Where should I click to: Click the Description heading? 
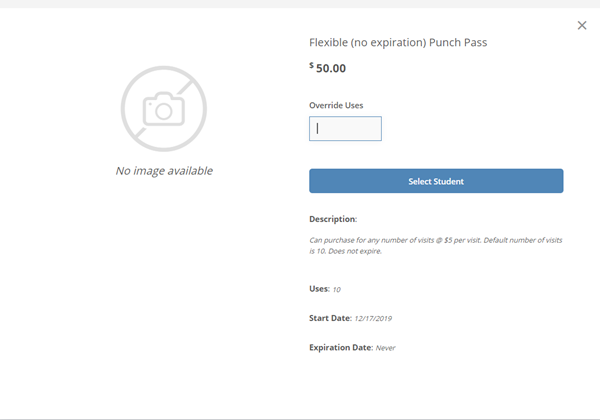pos(333,219)
